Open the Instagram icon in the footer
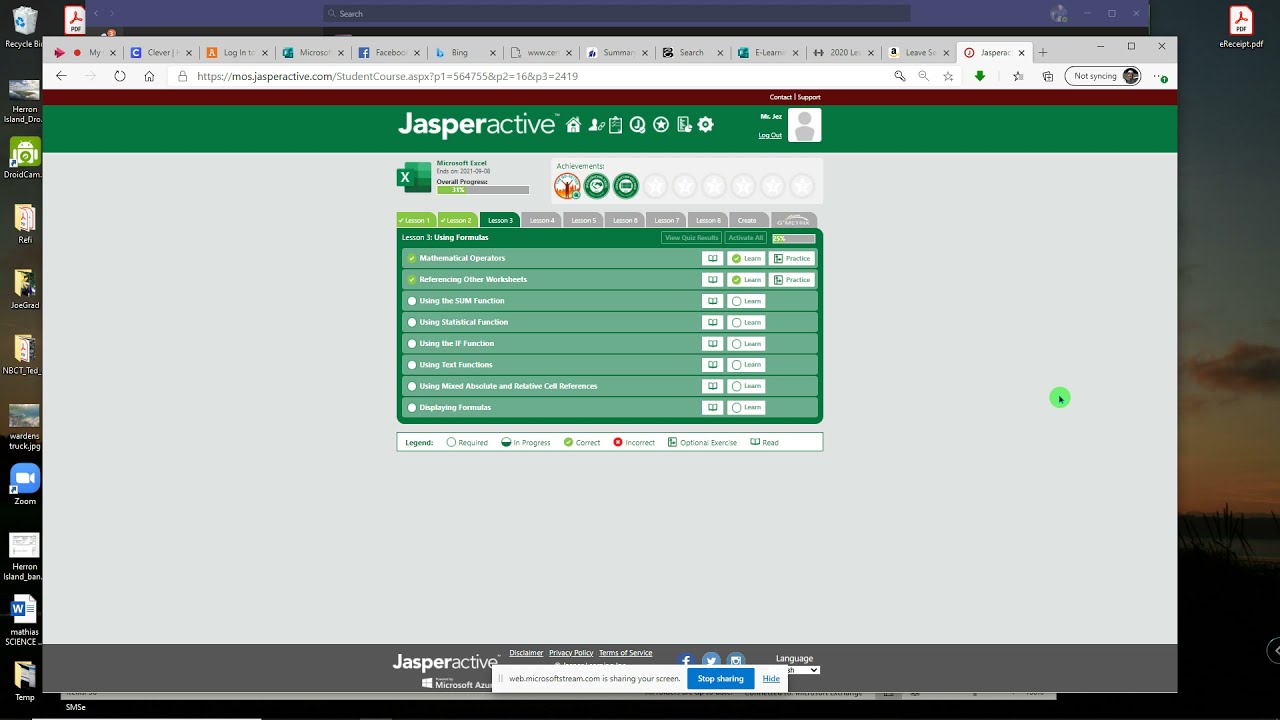This screenshot has width=1280, height=720. pos(736,660)
